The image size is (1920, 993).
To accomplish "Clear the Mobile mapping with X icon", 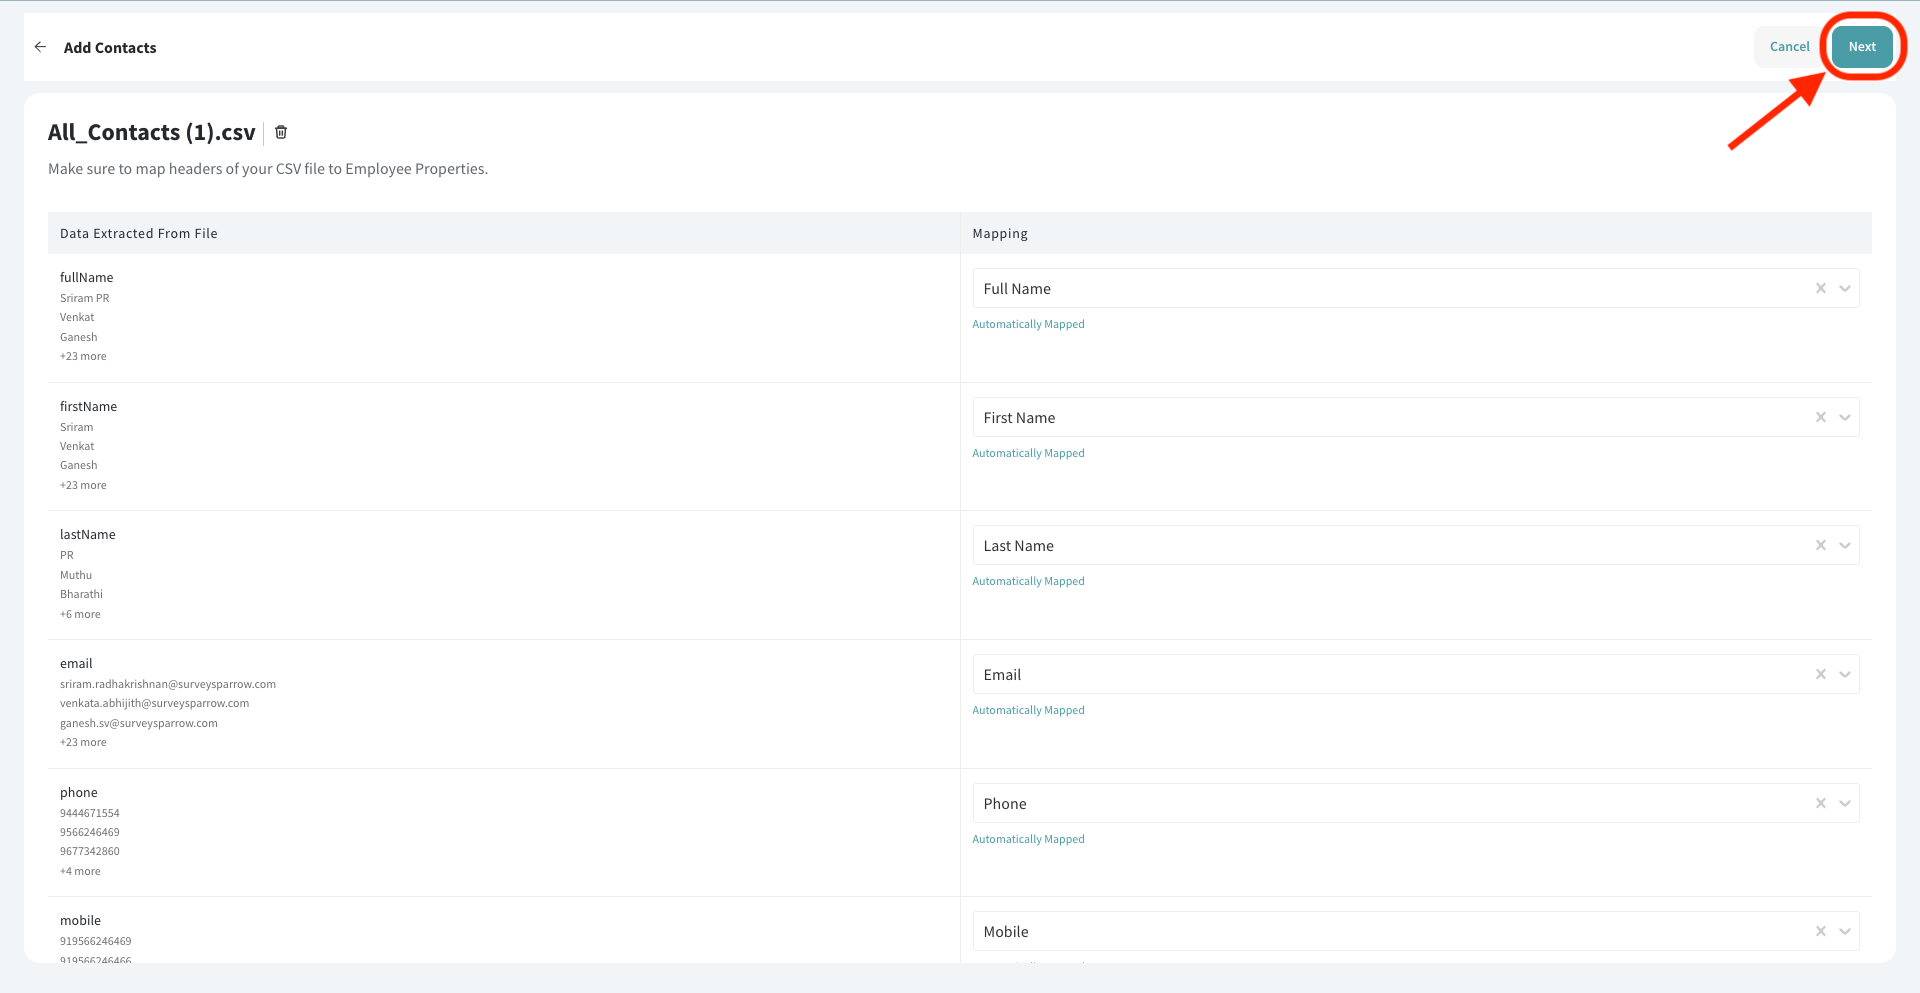I will (1820, 931).
